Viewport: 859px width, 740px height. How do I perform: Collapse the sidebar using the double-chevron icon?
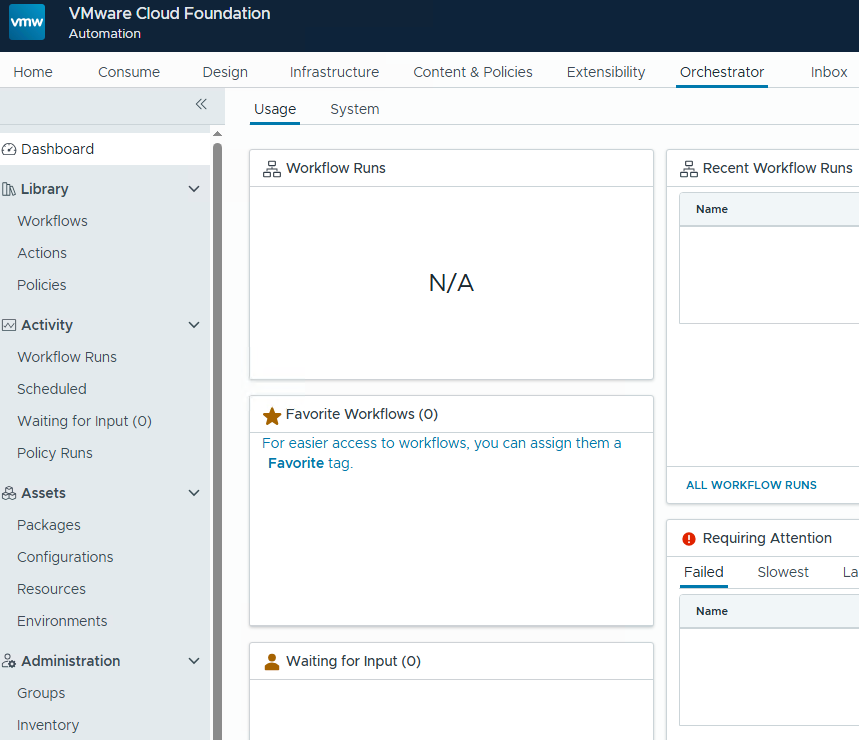pos(200,104)
